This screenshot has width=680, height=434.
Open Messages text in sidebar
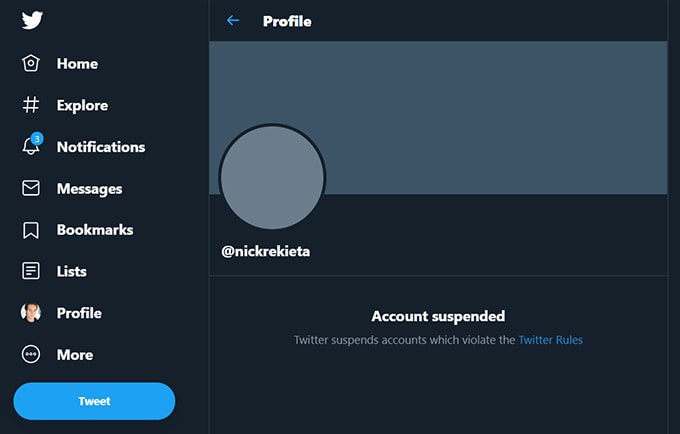[89, 189]
